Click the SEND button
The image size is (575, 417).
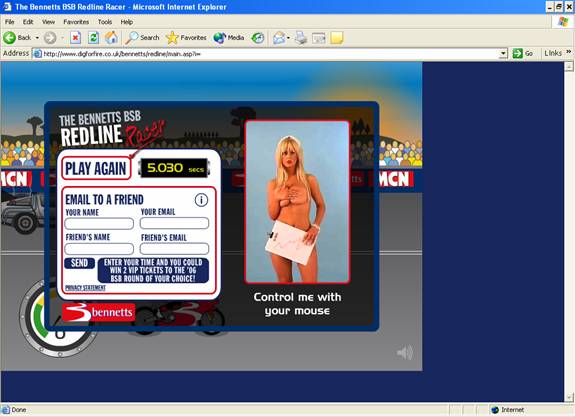click(79, 263)
